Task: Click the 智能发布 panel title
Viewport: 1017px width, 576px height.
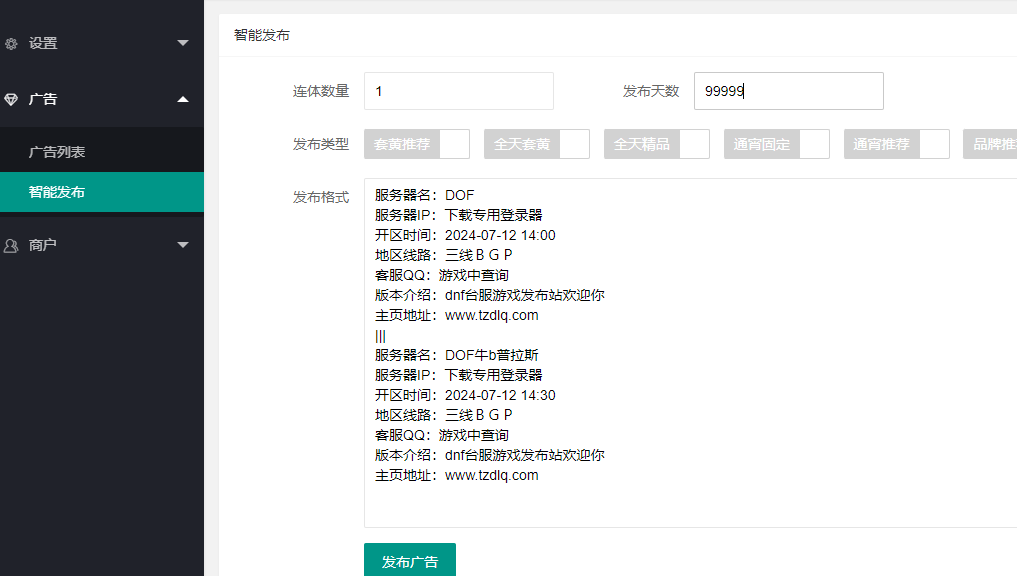Action: coord(262,35)
